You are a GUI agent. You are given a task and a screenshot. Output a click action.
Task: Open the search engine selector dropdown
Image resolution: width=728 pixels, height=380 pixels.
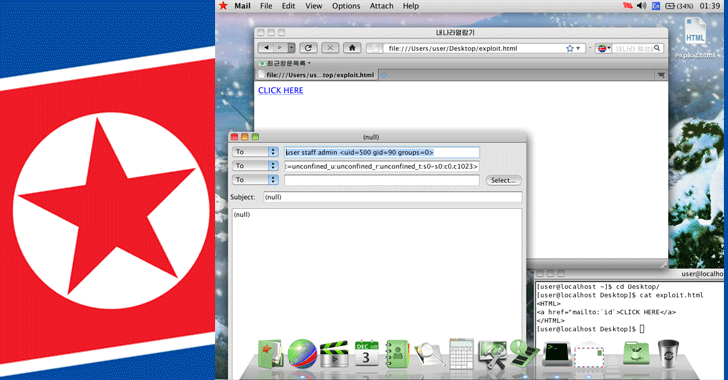pos(603,48)
